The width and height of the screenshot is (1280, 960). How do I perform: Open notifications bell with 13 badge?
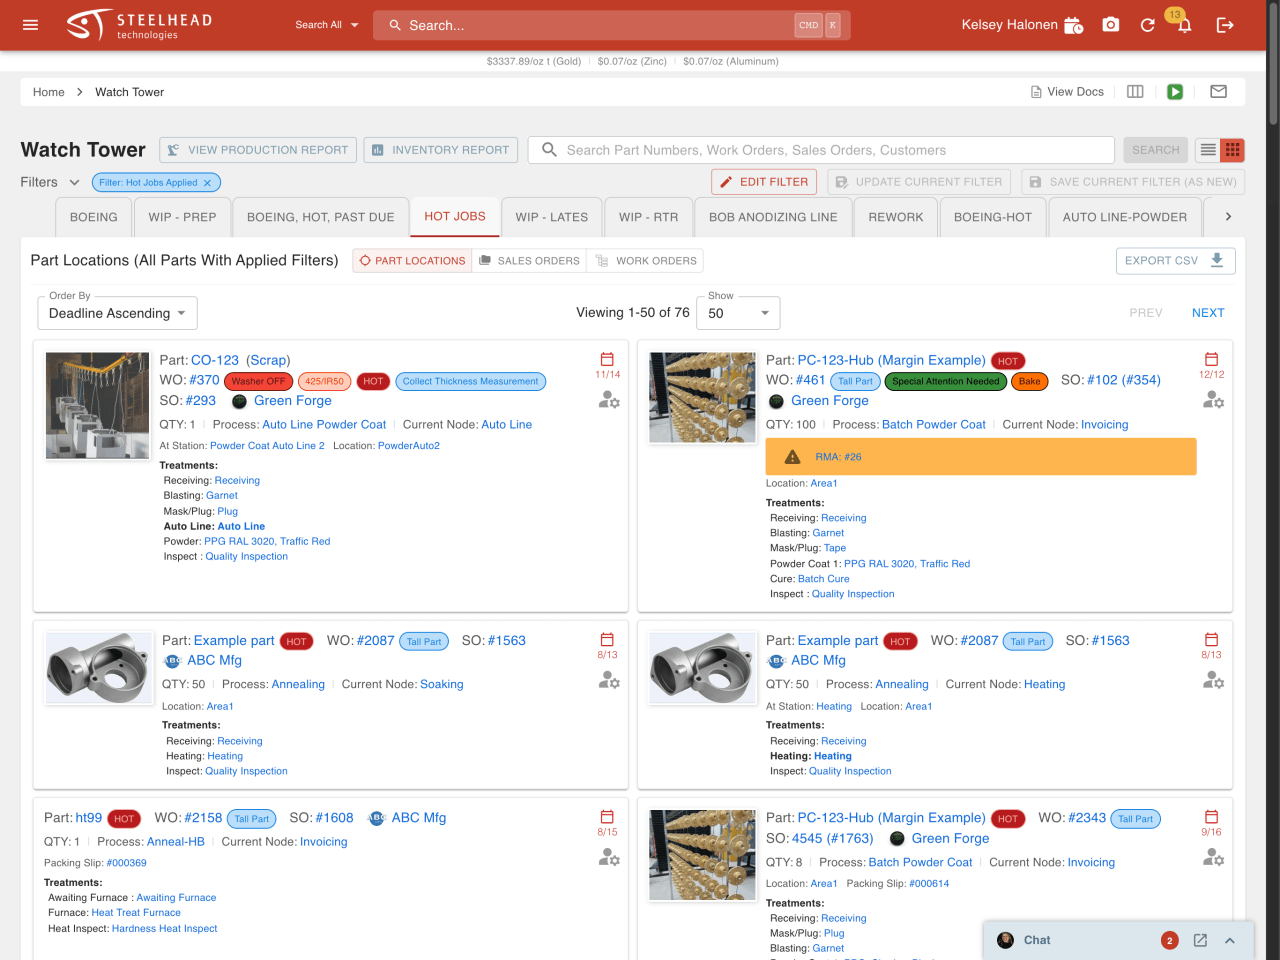click(1184, 26)
